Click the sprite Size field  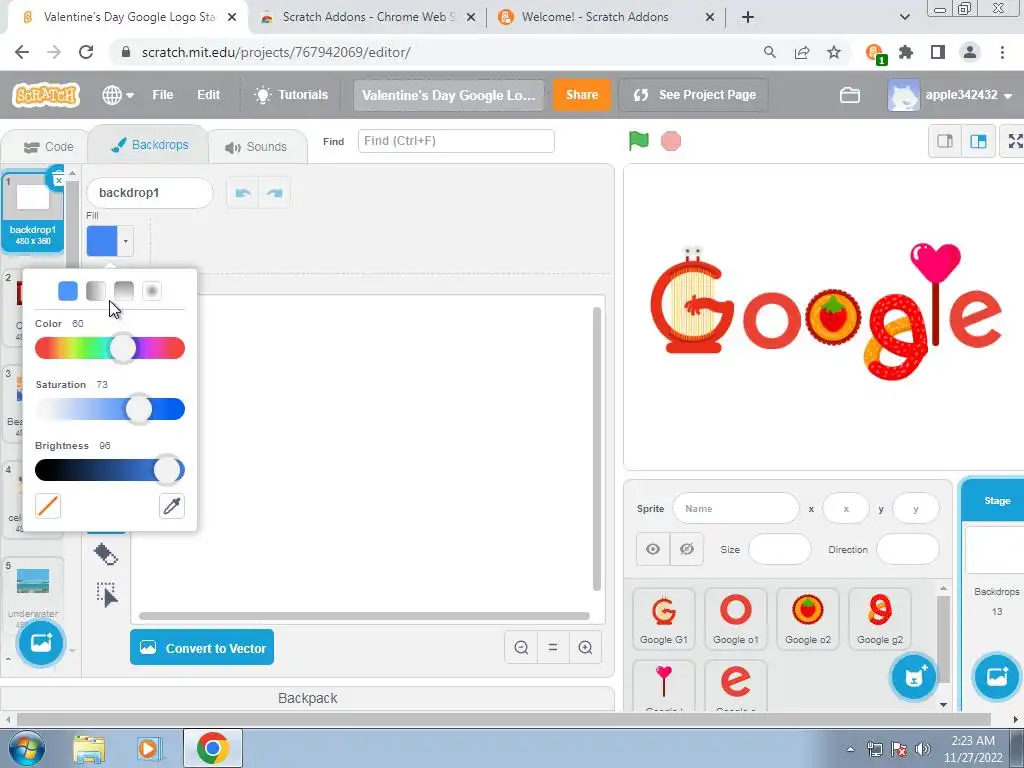[780, 549]
